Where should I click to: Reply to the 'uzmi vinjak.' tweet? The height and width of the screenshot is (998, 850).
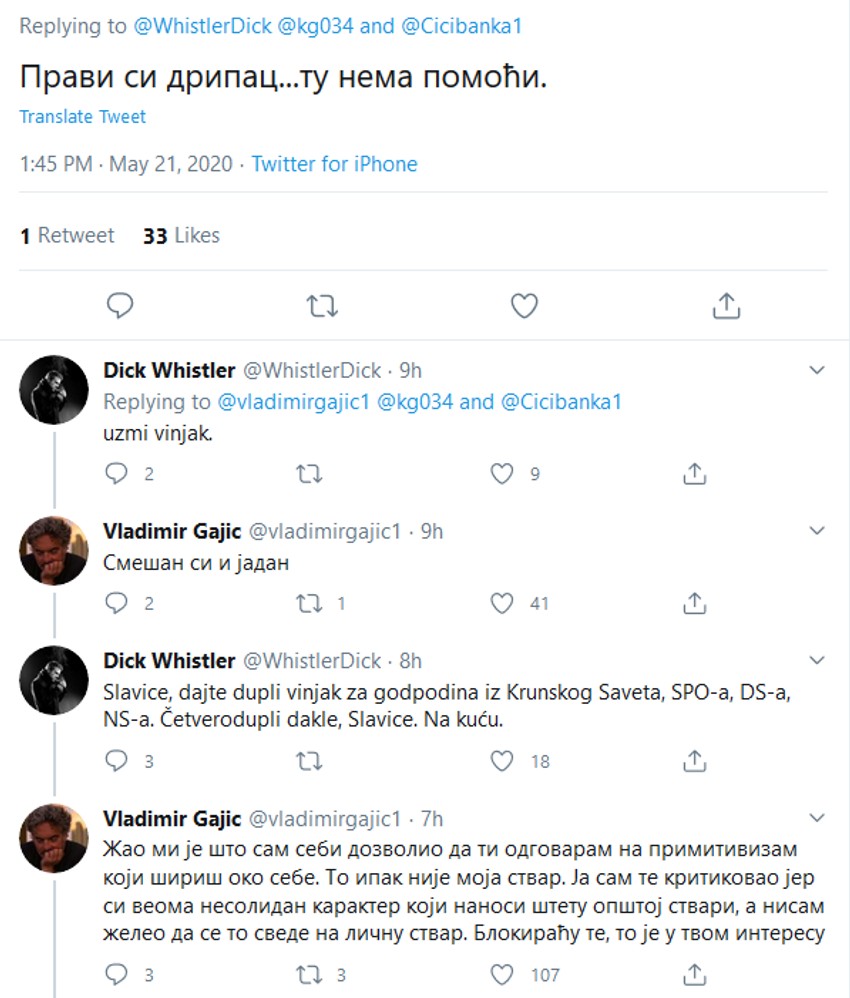point(118,474)
